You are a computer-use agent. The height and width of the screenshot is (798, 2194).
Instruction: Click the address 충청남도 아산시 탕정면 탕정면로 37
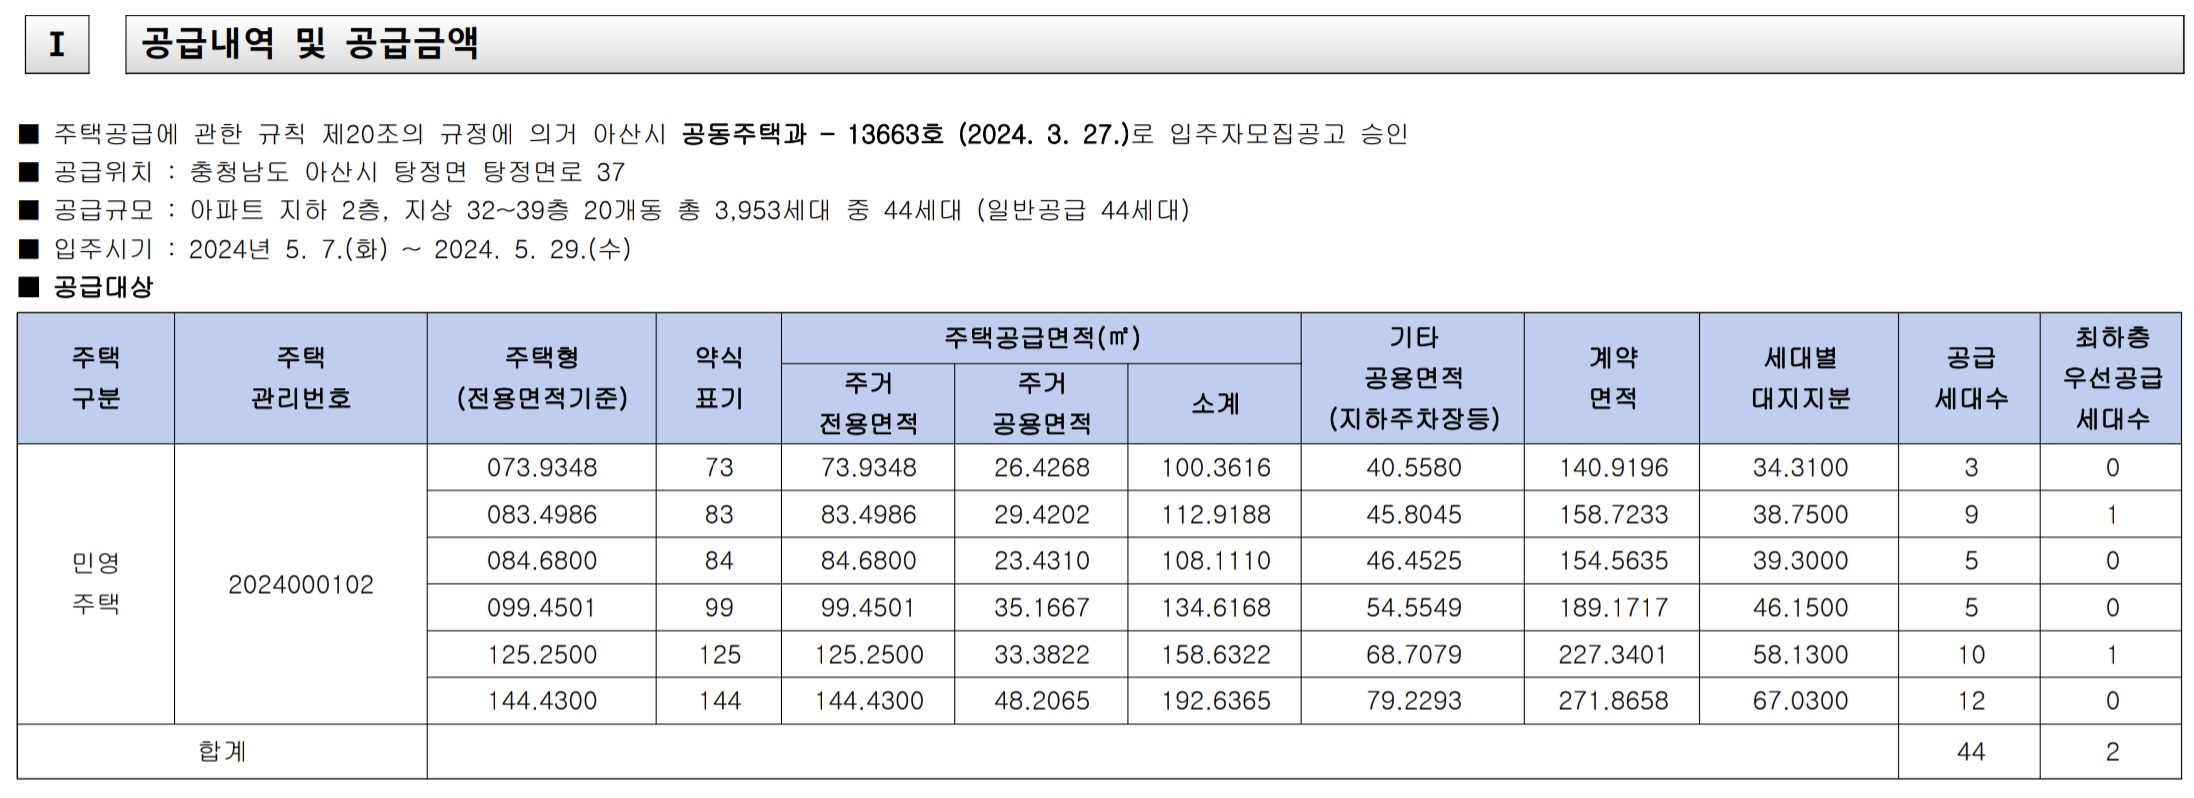click(407, 172)
